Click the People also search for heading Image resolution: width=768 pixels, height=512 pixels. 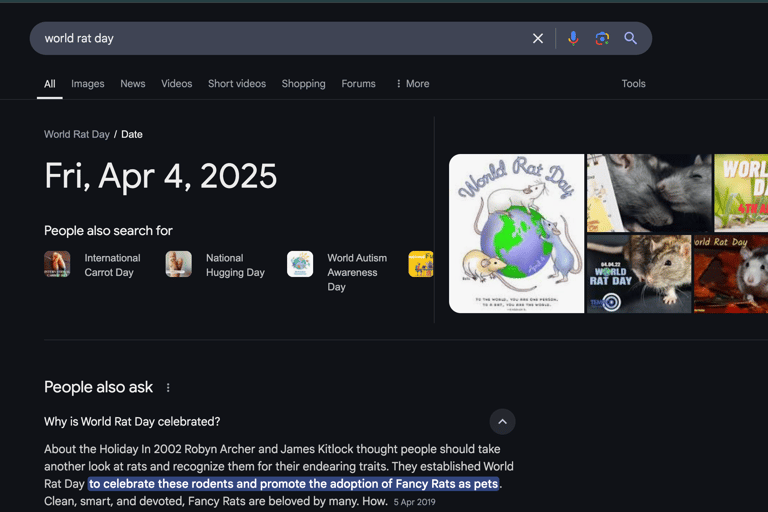tap(108, 231)
